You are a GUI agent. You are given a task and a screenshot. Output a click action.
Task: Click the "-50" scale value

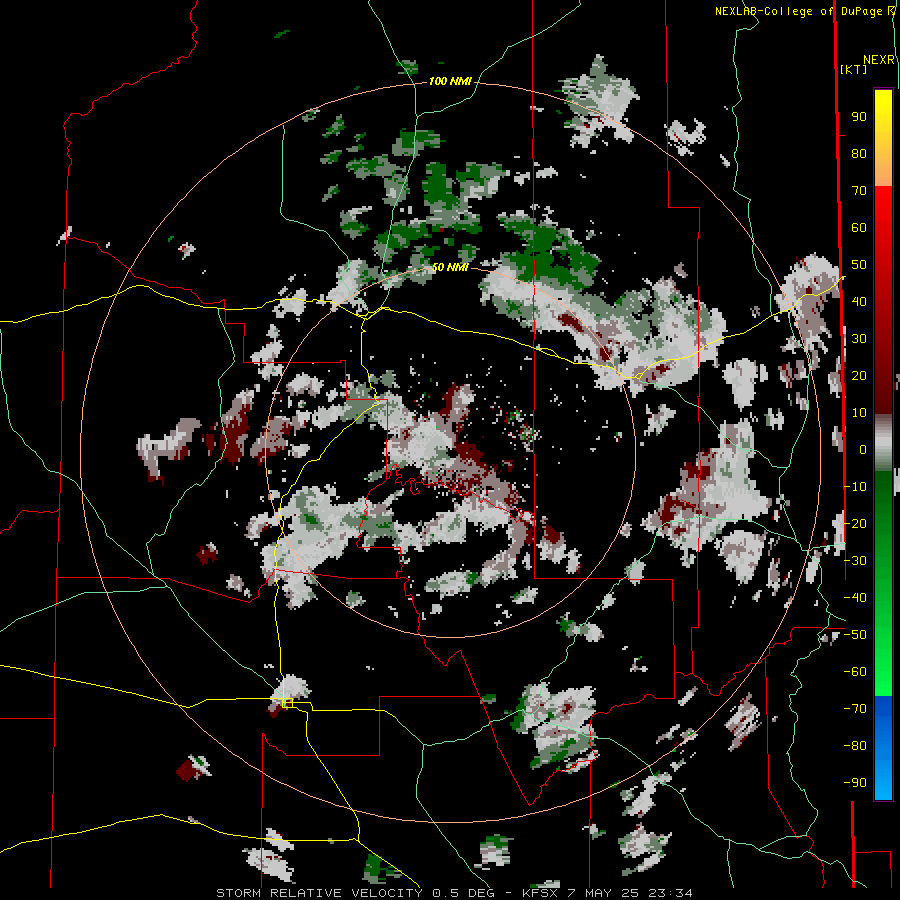855,635
